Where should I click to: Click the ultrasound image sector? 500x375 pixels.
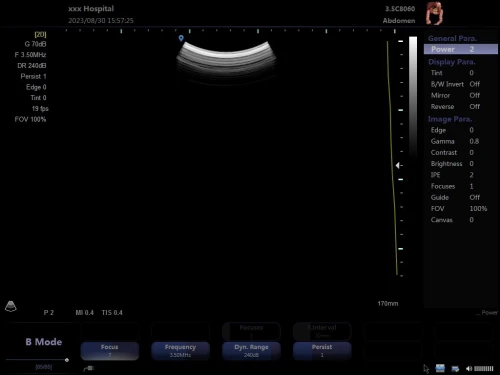[226, 63]
